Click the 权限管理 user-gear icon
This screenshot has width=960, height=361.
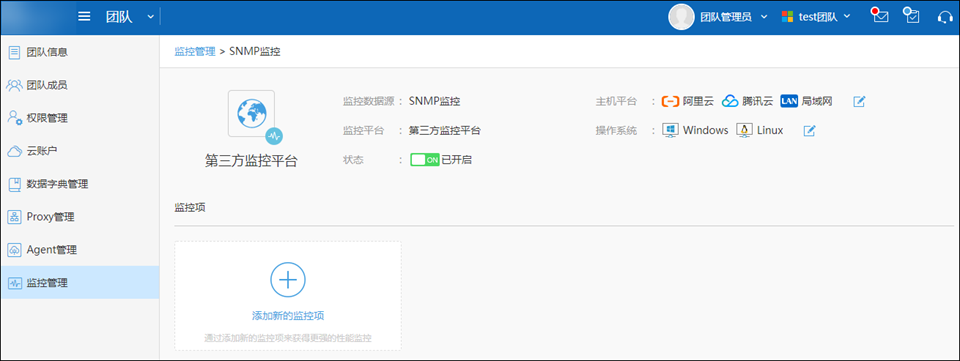point(14,118)
